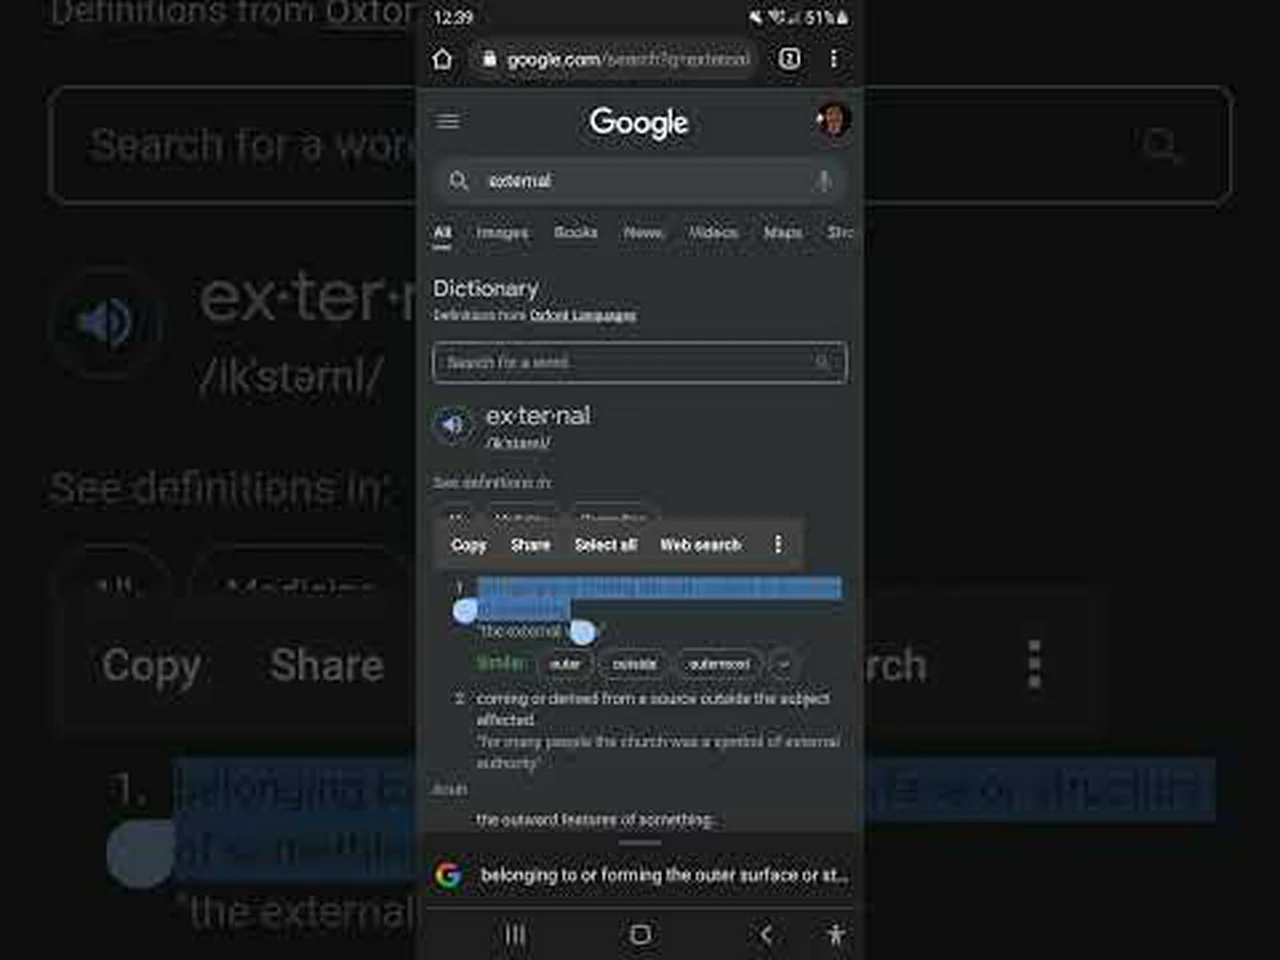The width and height of the screenshot is (1280, 960).
Task: Switch to the Videos search tab
Action: [x=713, y=232]
